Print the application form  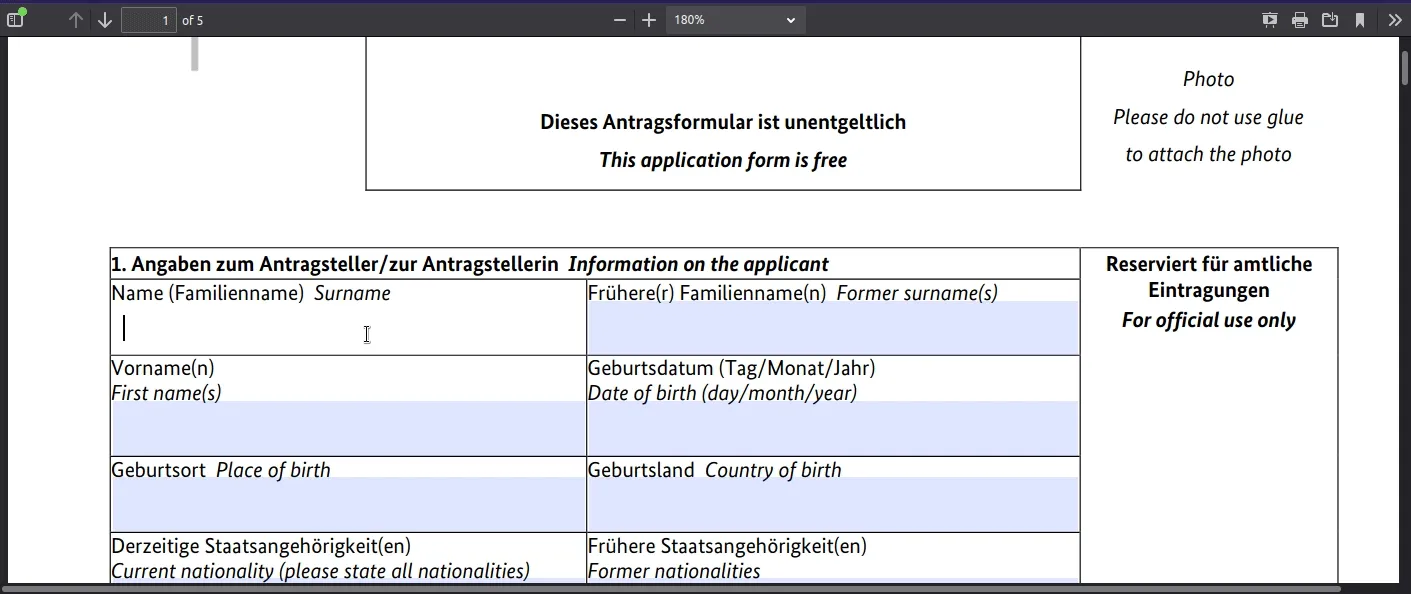1299,19
